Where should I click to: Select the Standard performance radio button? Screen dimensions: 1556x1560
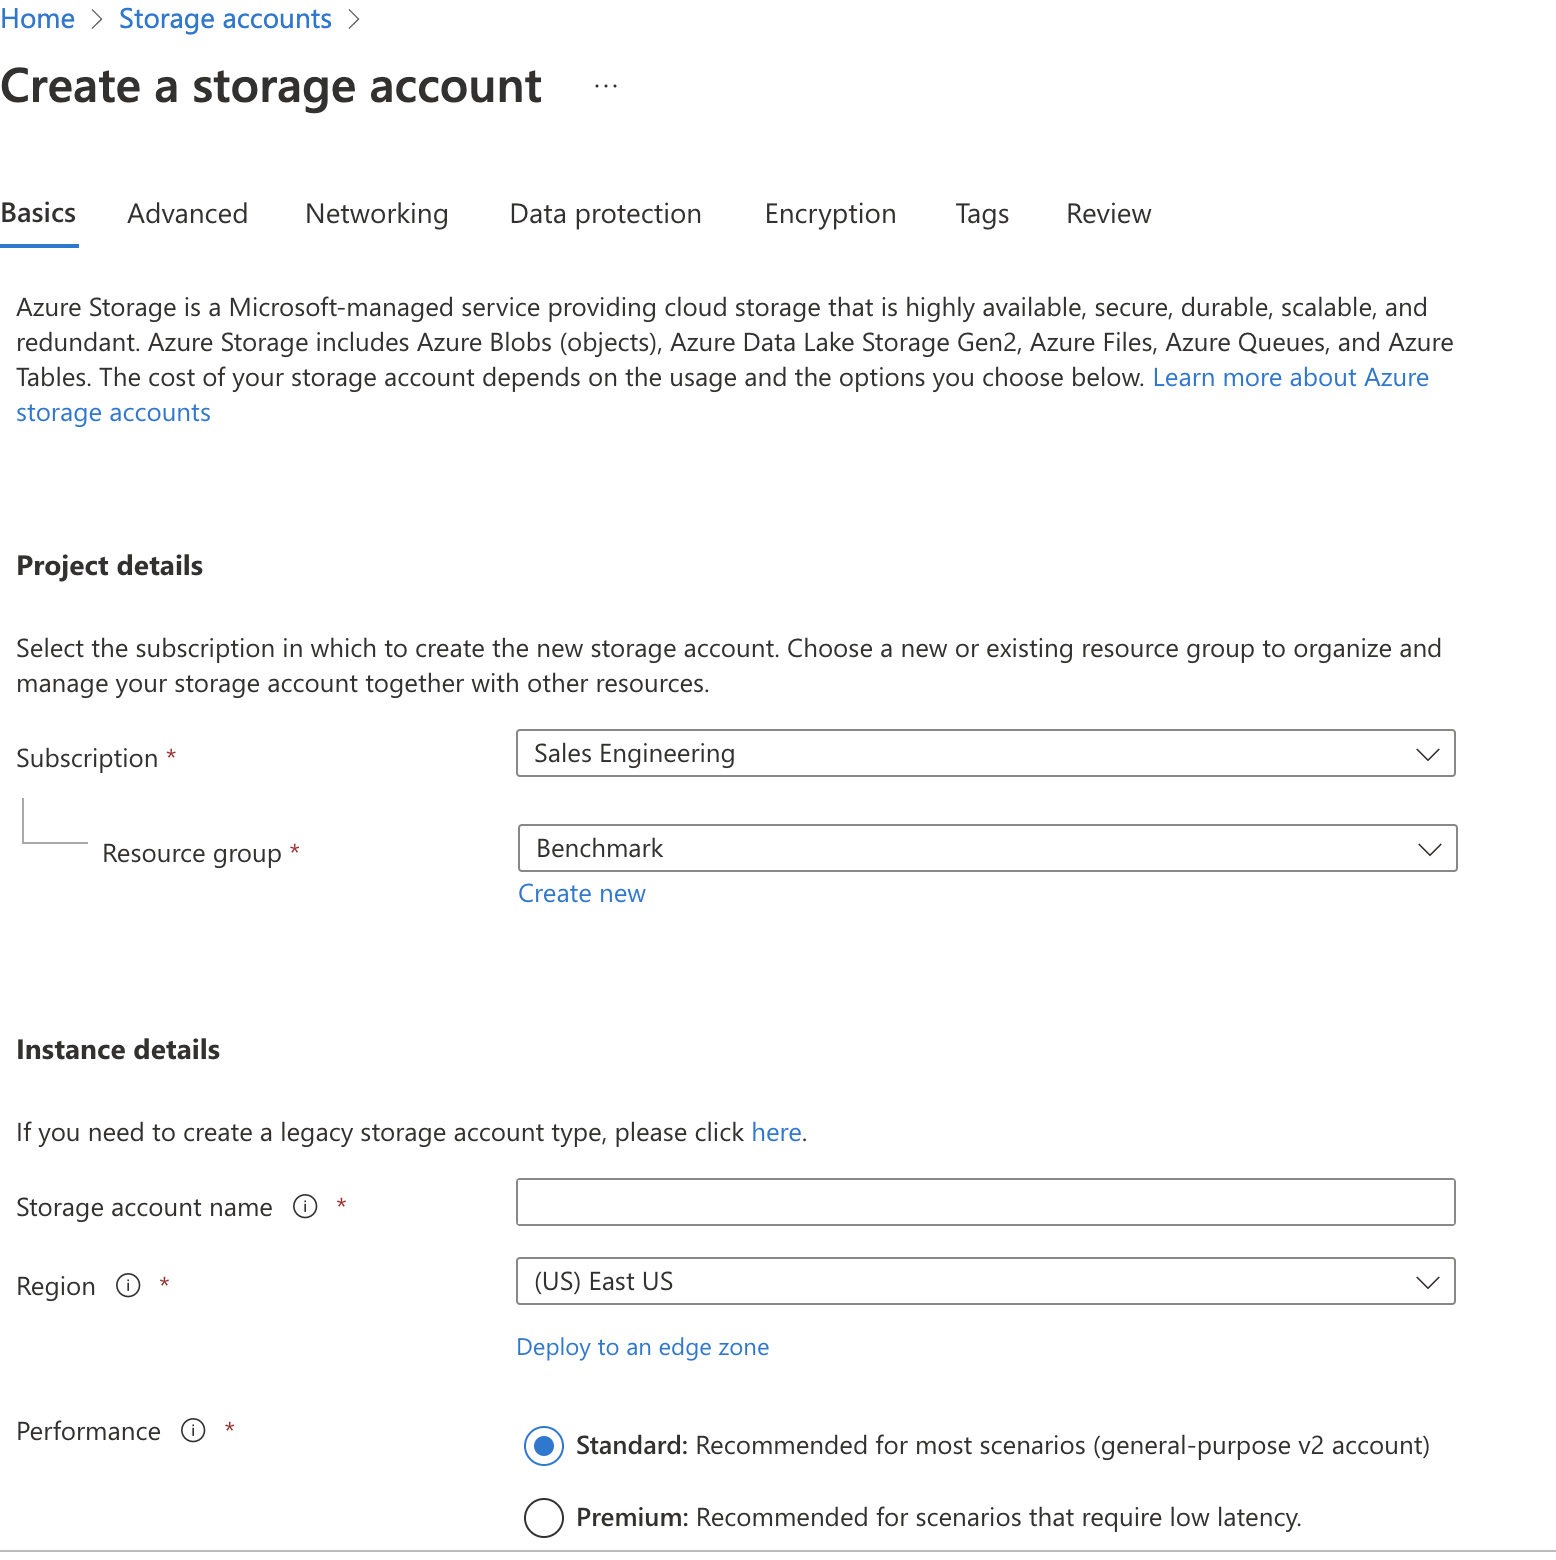pos(544,1446)
